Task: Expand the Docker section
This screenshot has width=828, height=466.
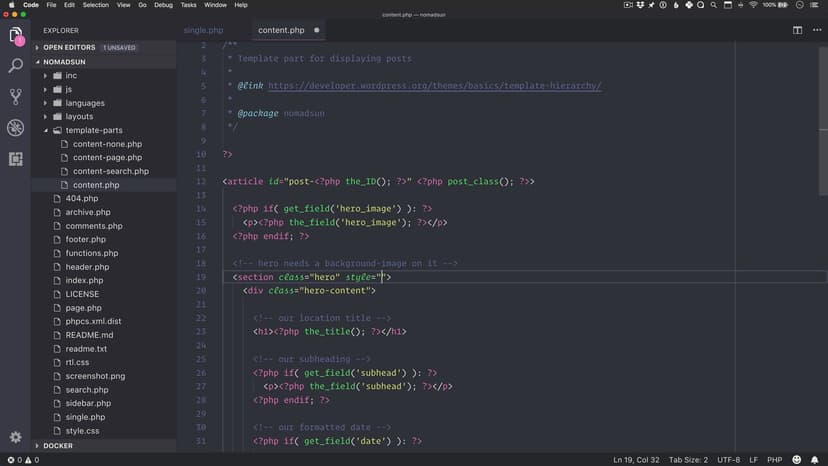Action: pos(58,446)
